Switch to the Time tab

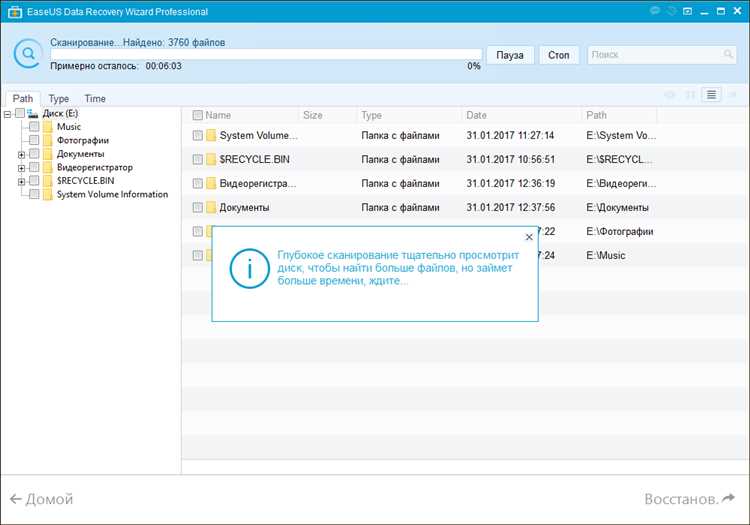click(95, 98)
